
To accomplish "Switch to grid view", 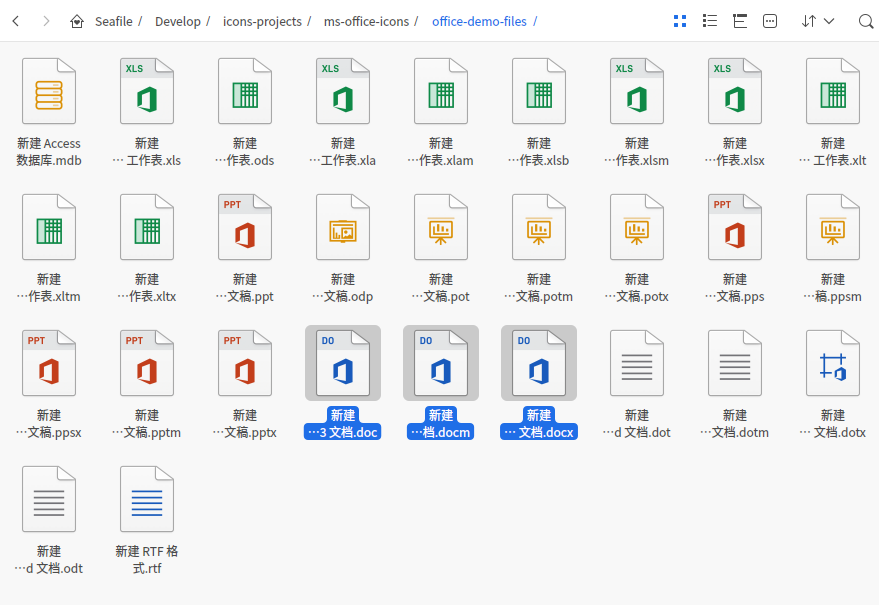I will 680,21.
